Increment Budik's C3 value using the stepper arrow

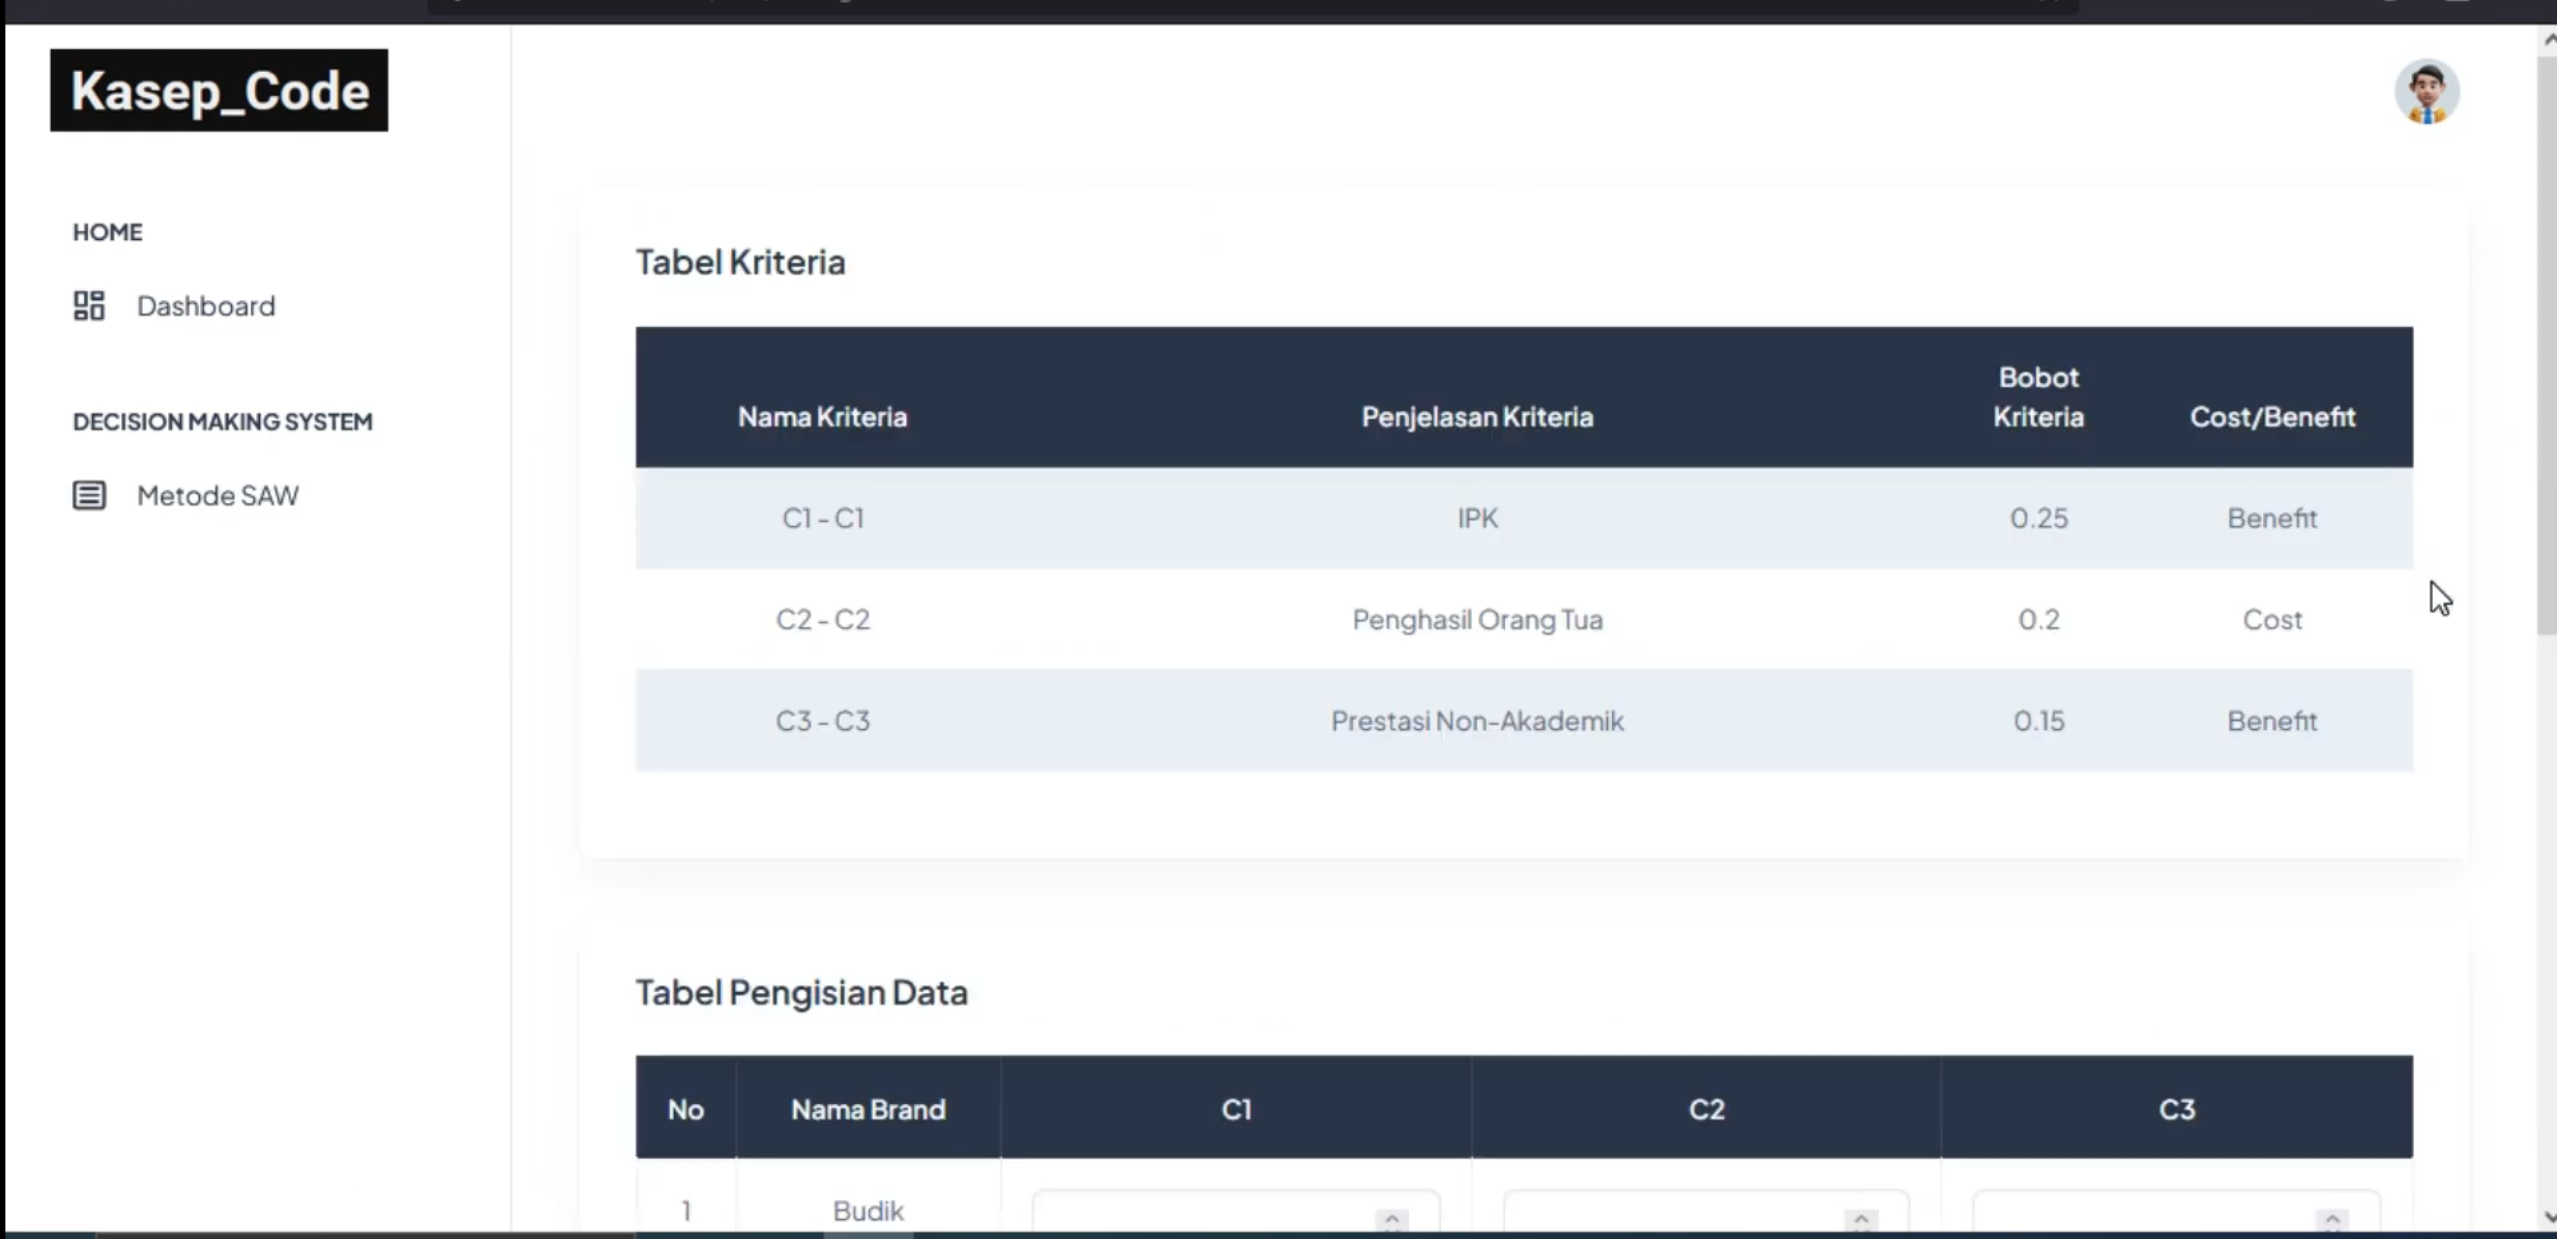(2332, 1220)
